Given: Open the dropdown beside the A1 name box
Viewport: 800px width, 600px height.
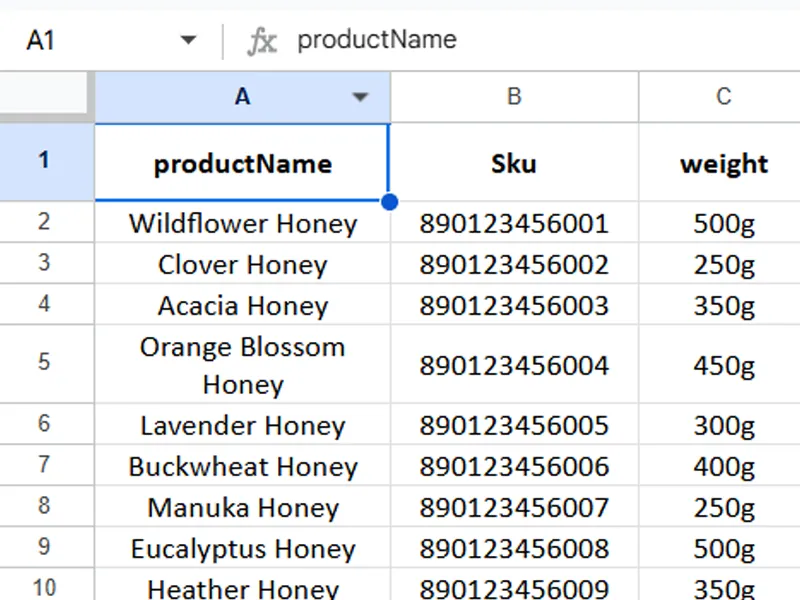Looking at the screenshot, I should [x=189, y=40].
